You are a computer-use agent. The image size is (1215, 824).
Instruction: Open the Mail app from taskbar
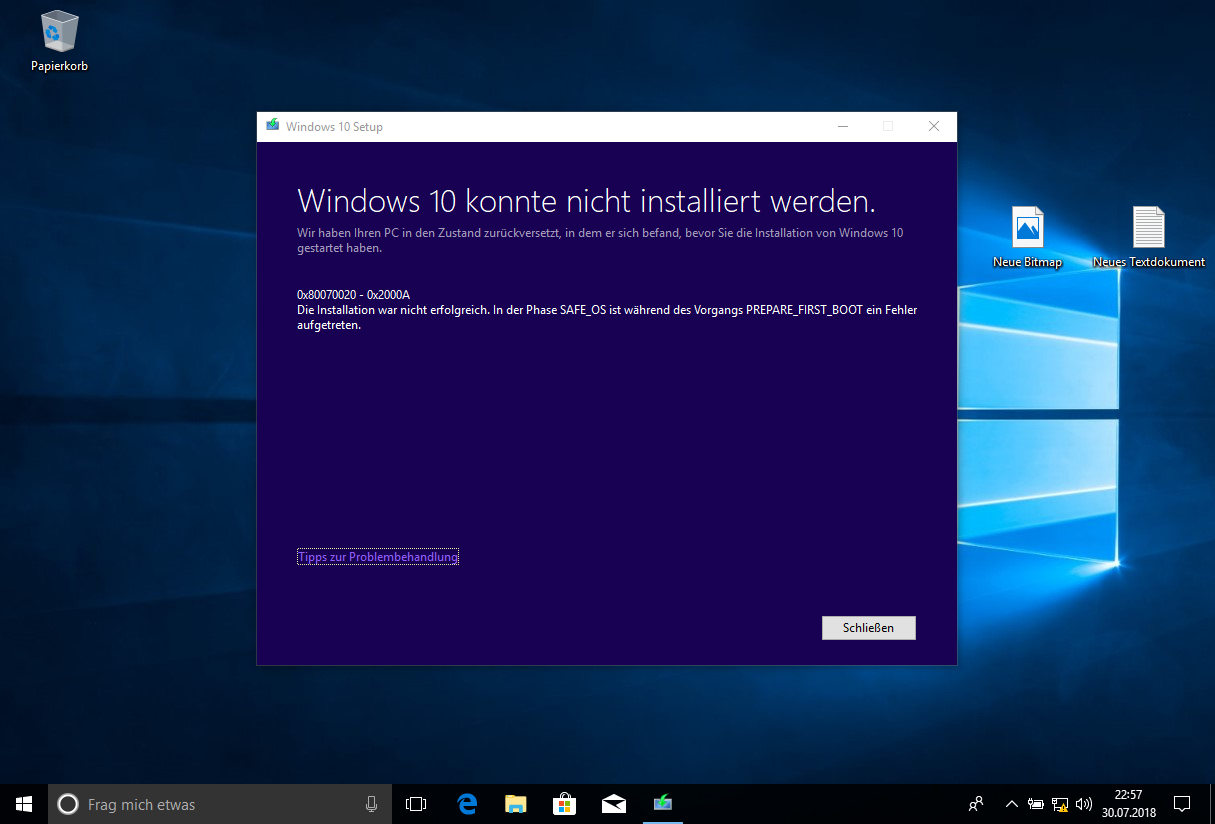[x=613, y=804]
